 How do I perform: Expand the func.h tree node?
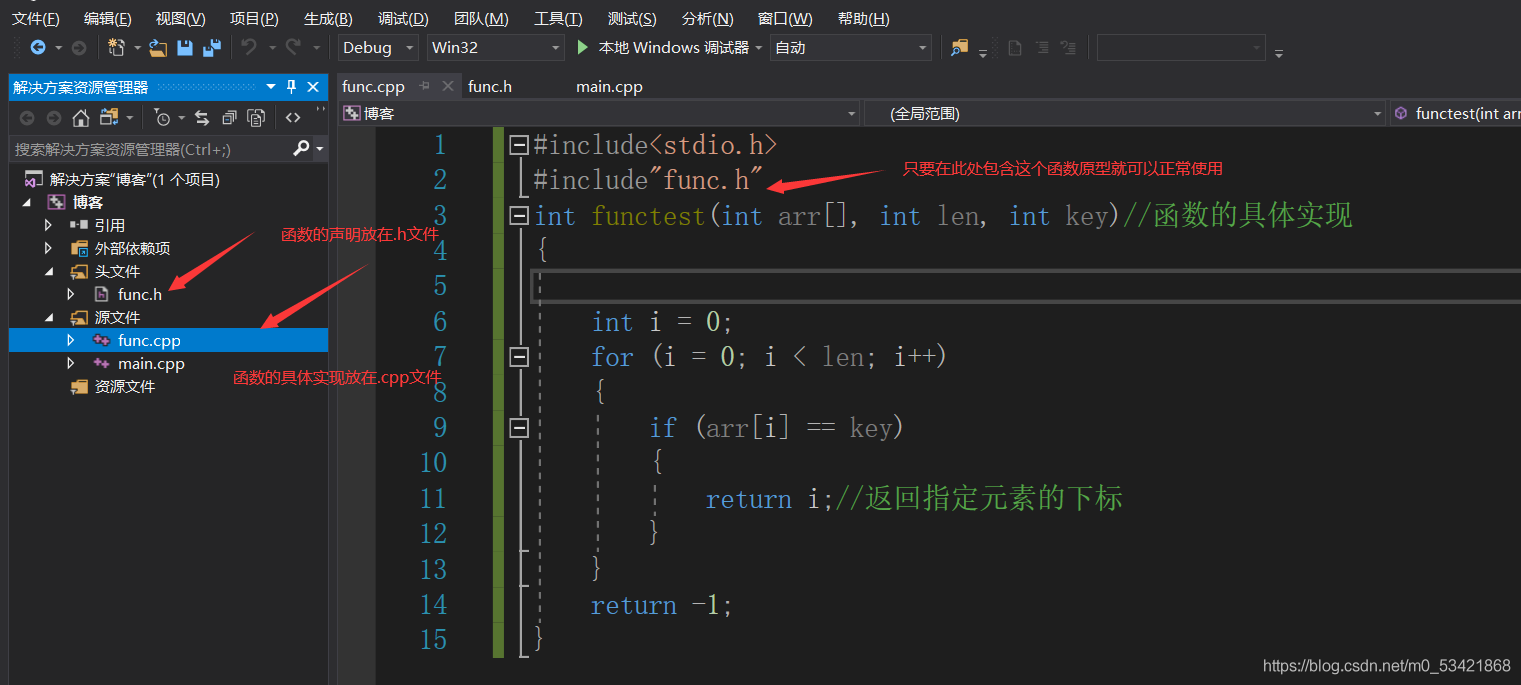pos(71,294)
